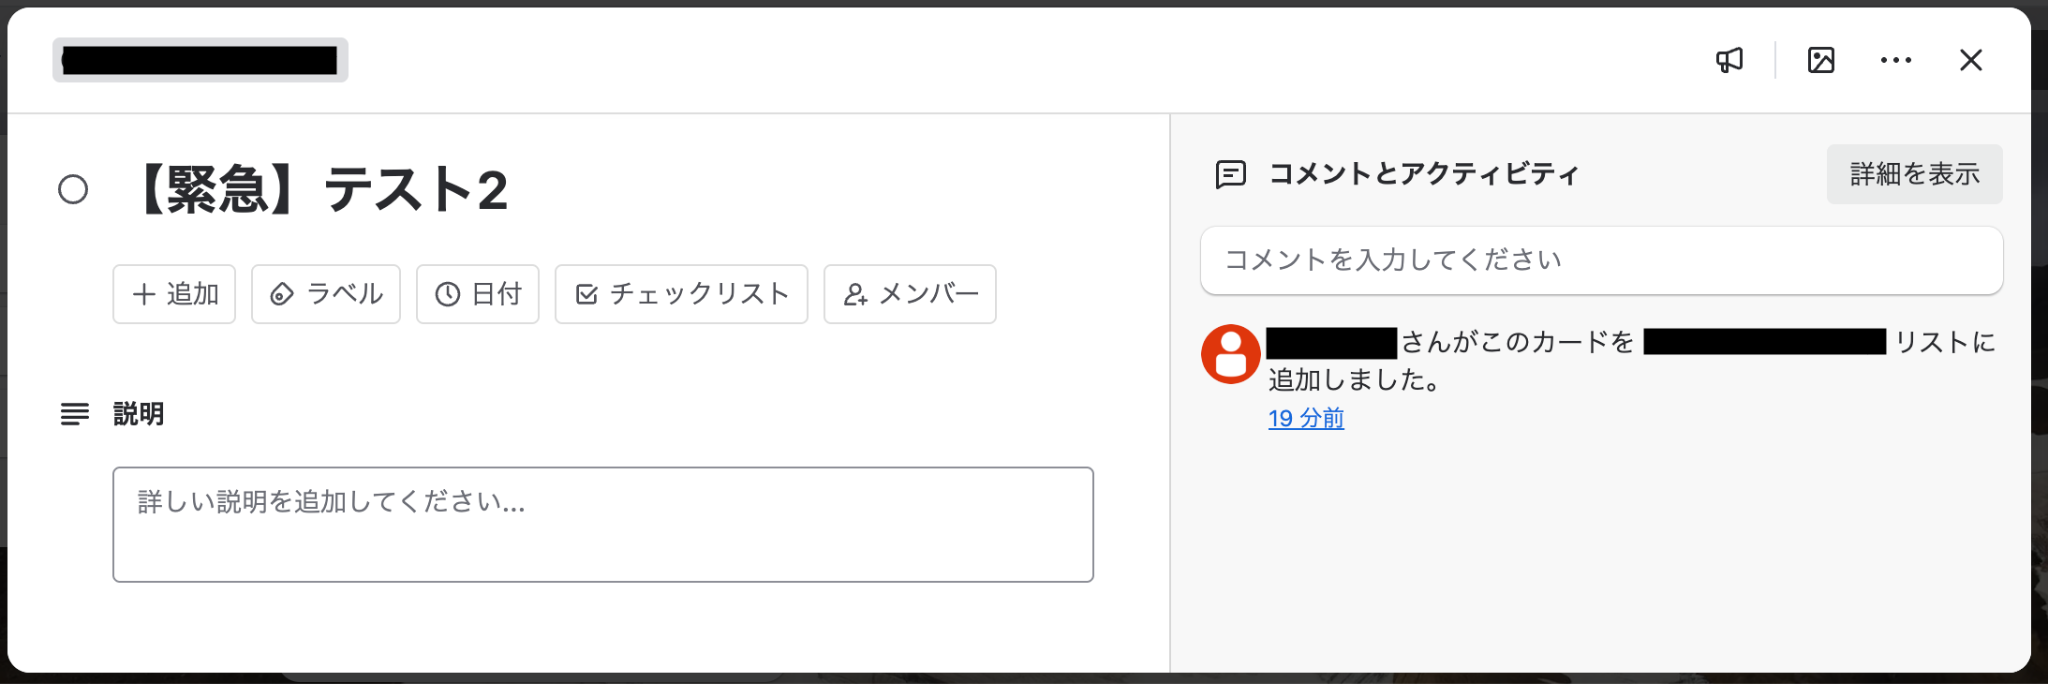Click the megaphone feedback icon

coord(1729,60)
